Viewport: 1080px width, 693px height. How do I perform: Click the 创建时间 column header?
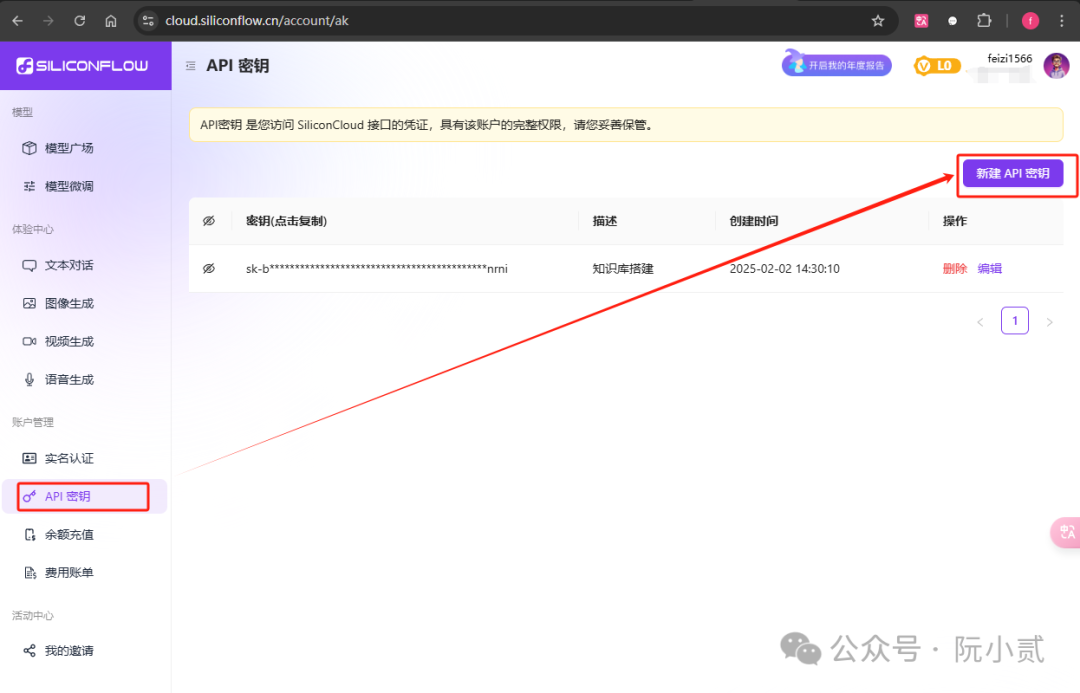(754, 221)
